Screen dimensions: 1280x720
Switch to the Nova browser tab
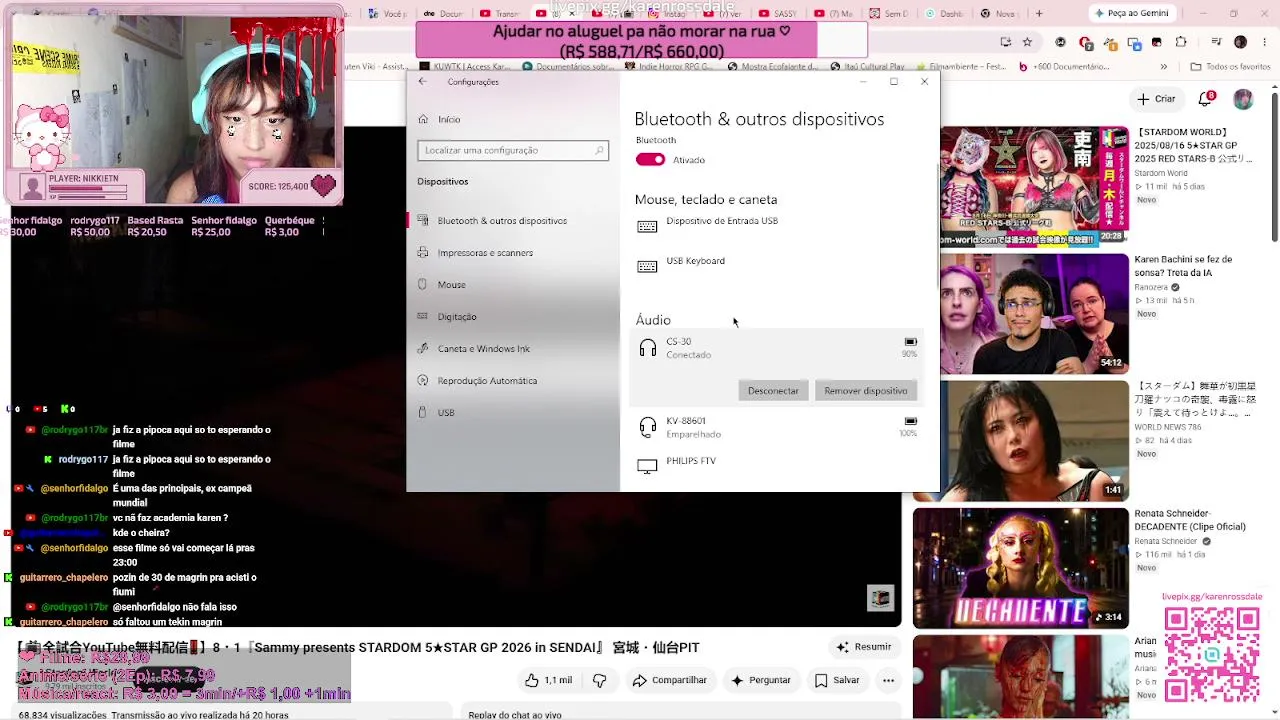997,14
